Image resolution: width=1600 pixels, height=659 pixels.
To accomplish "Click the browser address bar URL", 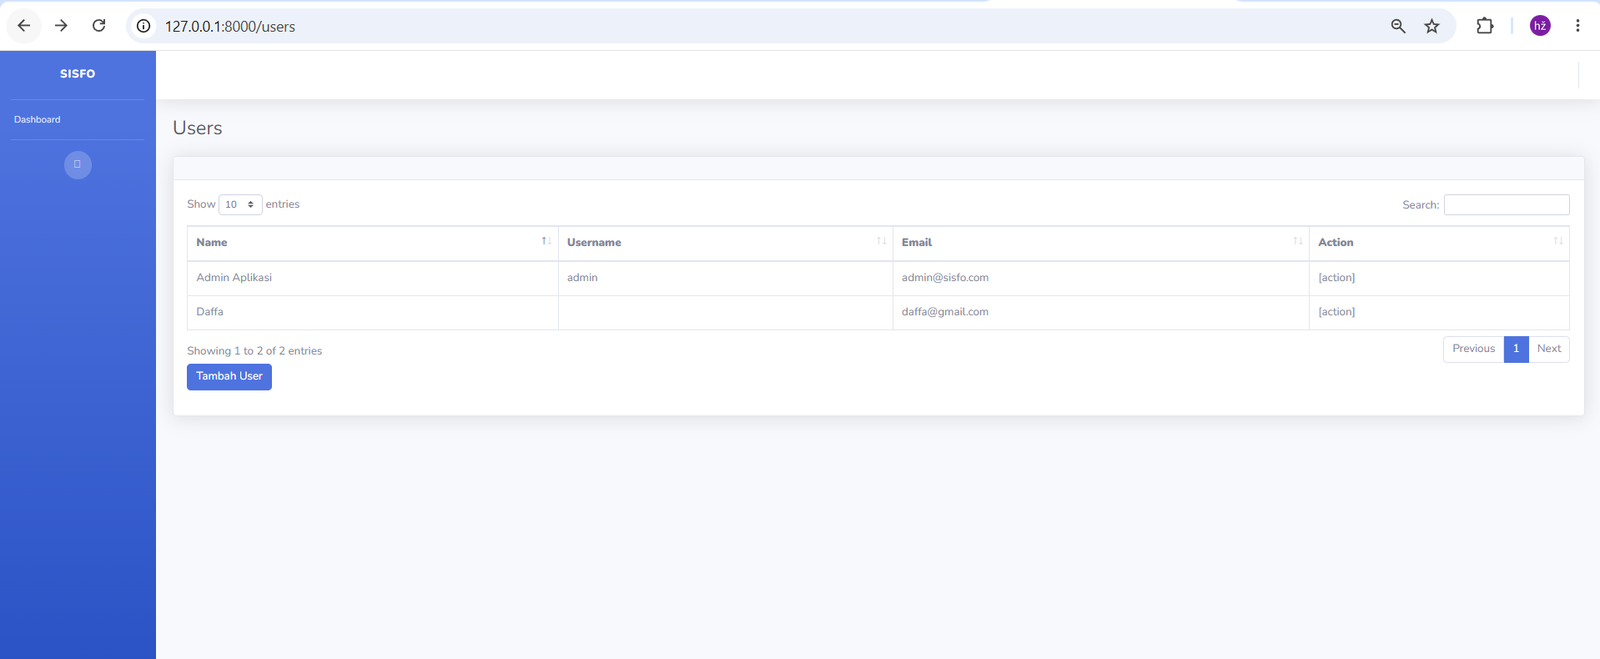I will [230, 27].
